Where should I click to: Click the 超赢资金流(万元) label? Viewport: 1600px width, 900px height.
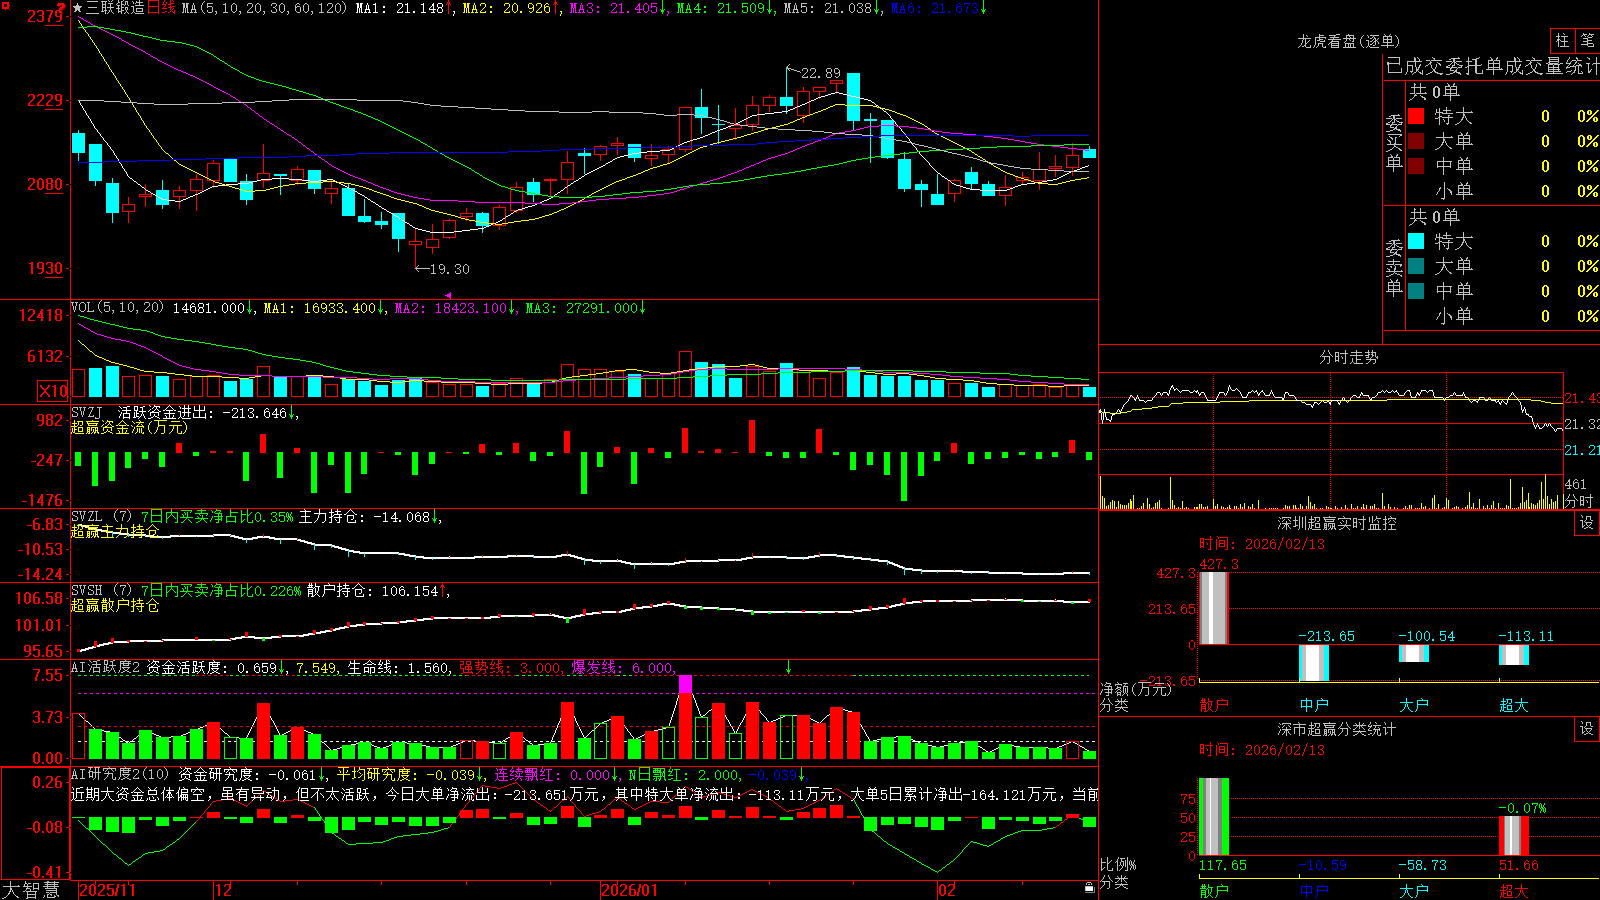(x=129, y=427)
